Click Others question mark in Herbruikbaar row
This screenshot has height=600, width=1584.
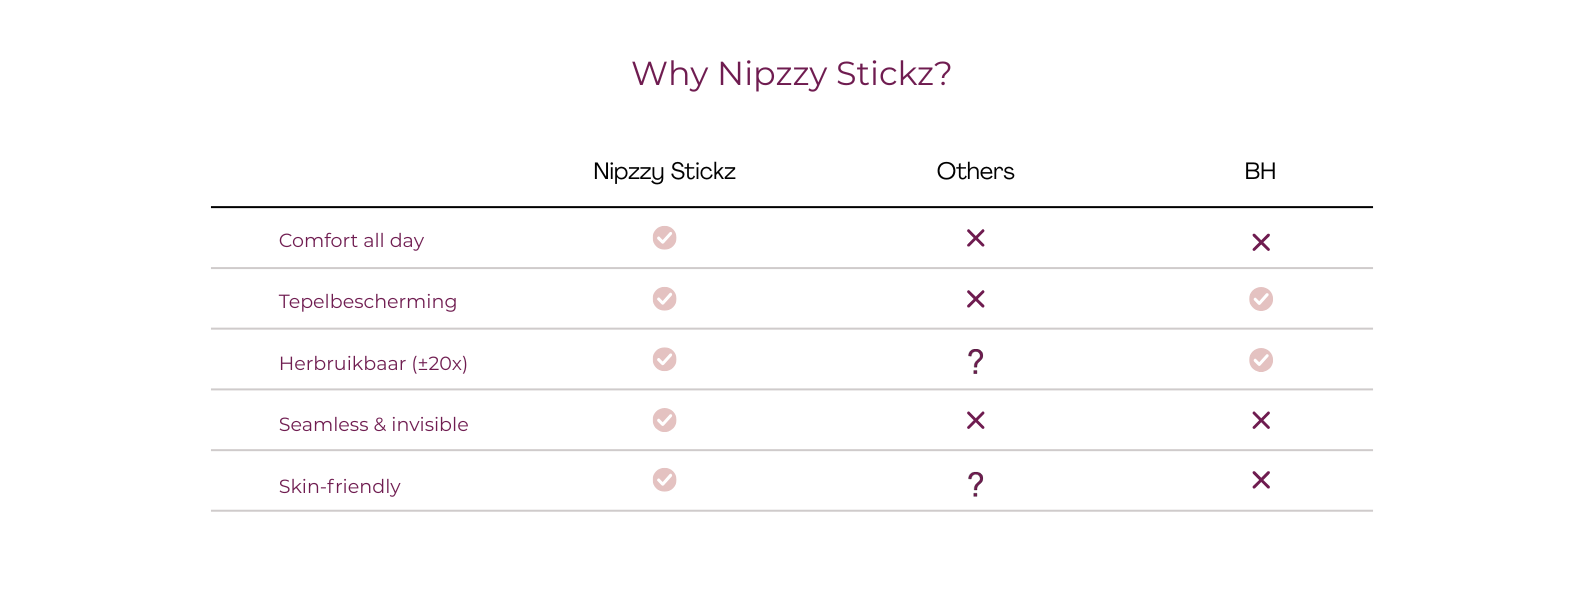click(976, 361)
